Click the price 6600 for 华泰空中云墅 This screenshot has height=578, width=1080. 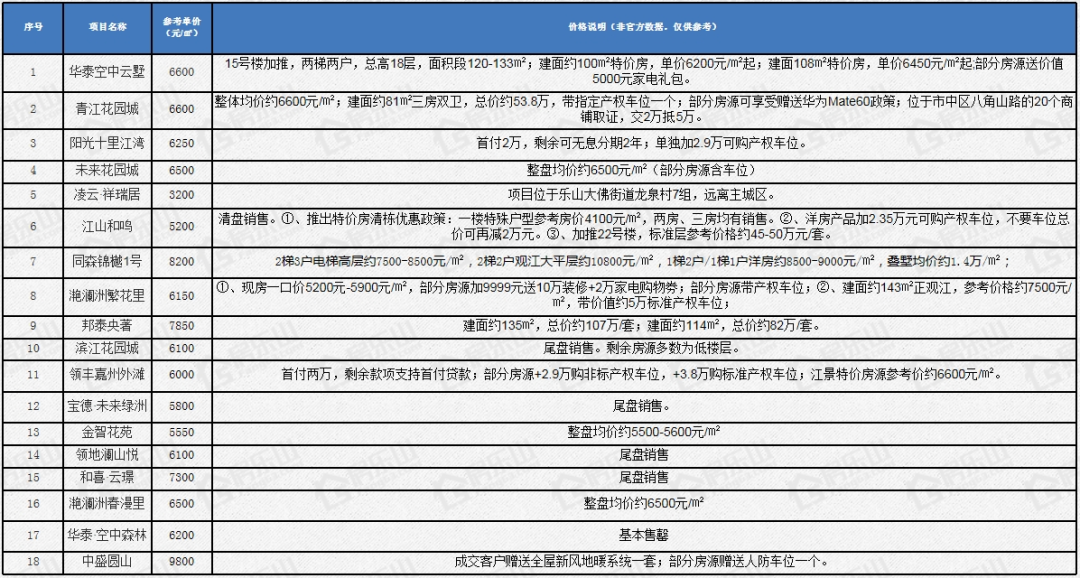tap(183, 72)
